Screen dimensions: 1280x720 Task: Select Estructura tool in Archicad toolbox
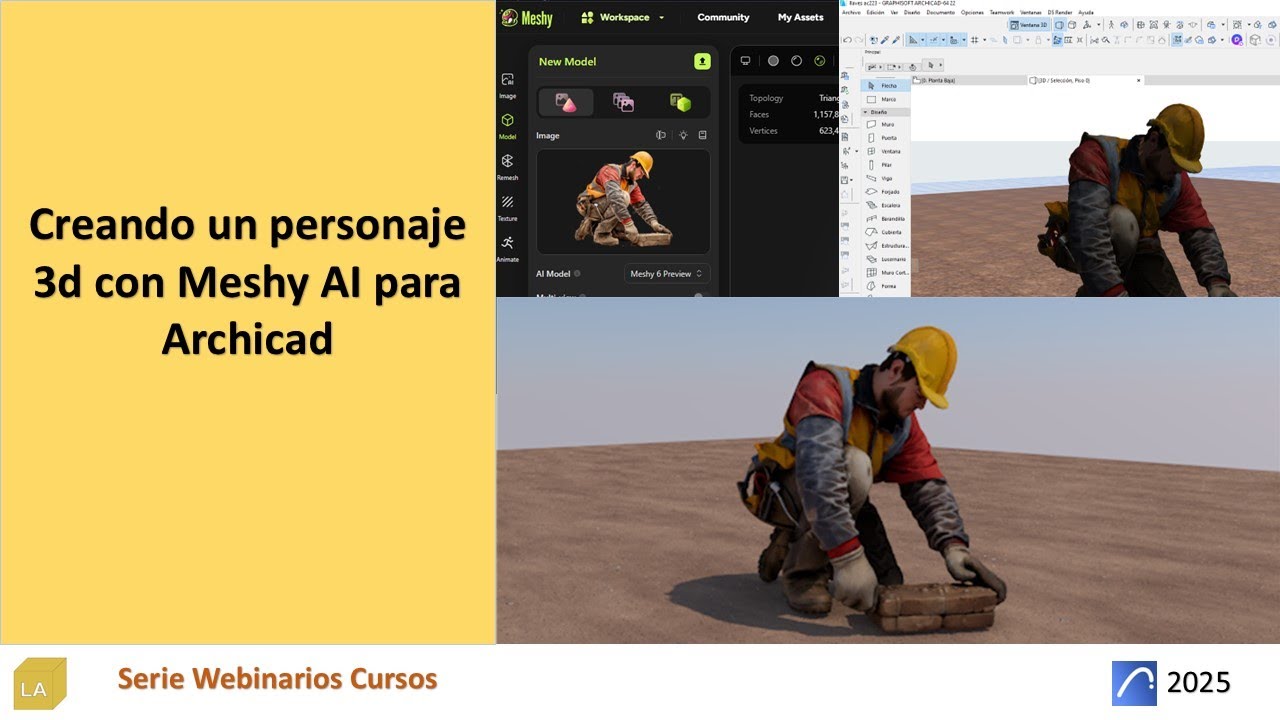point(888,245)
